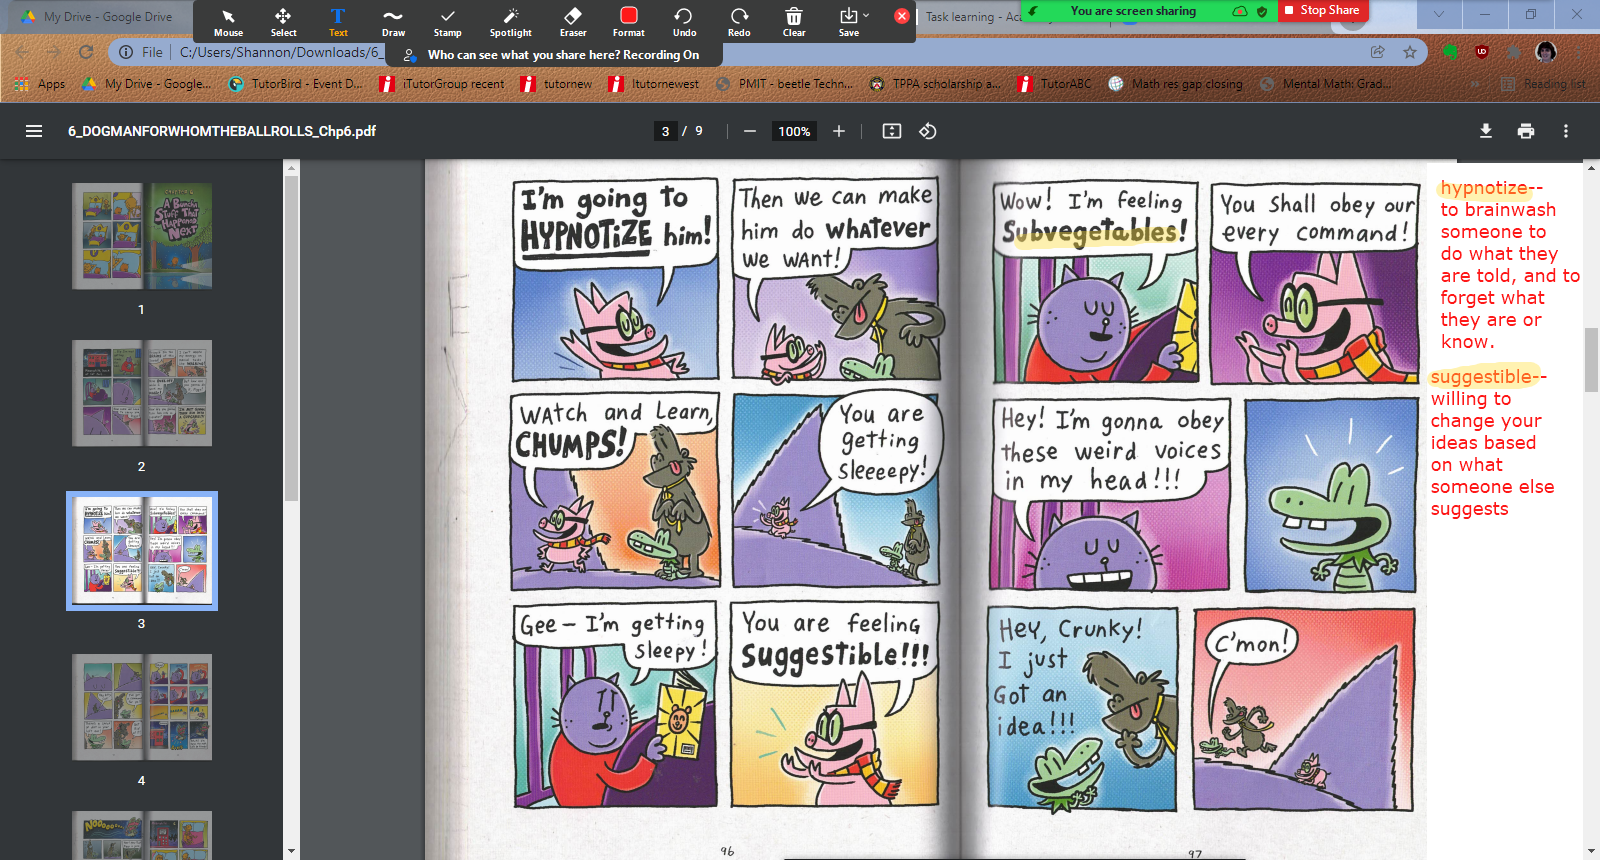Viewport: 1600px width, 860px height.
Task: Edit the PDF page number field
Action: 665,131
